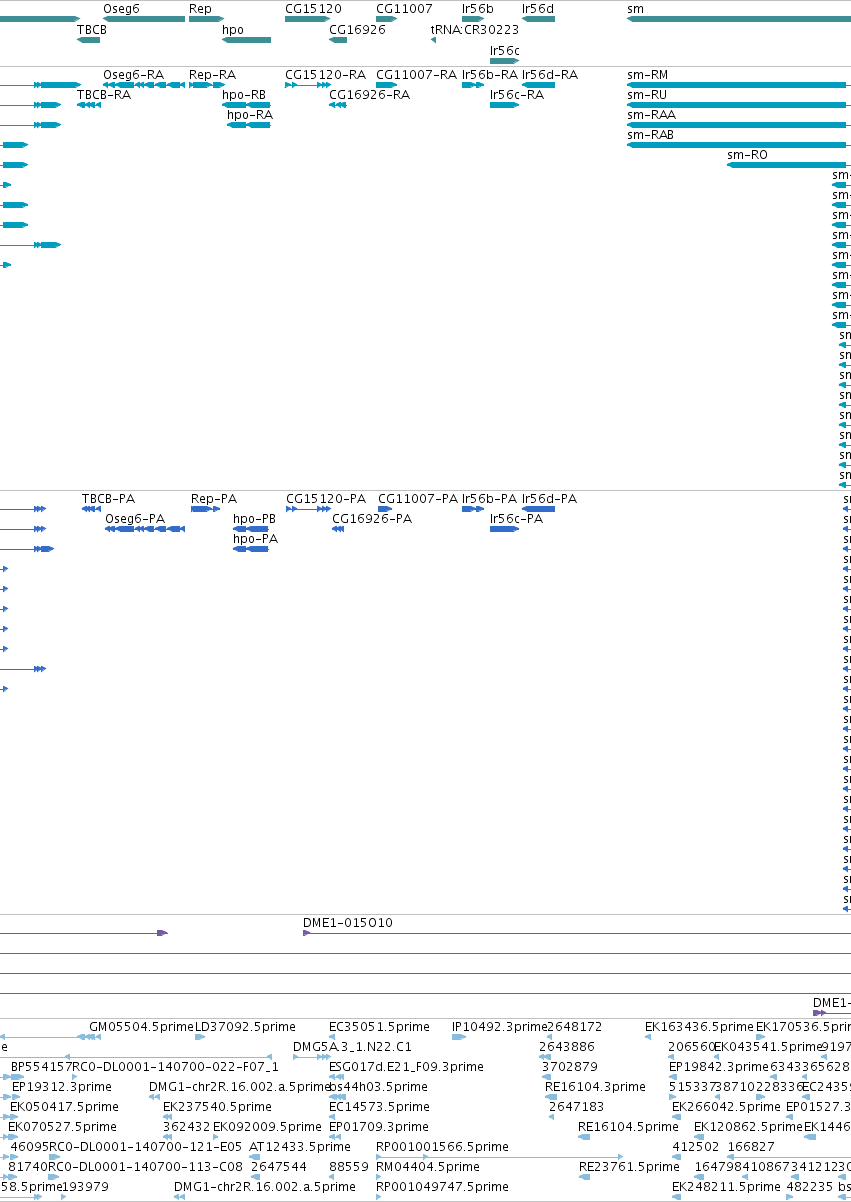The height and width of the screenshot is (1202, 851).
Task: Click the hpo gene feature
Action: [x=246, y=41]
